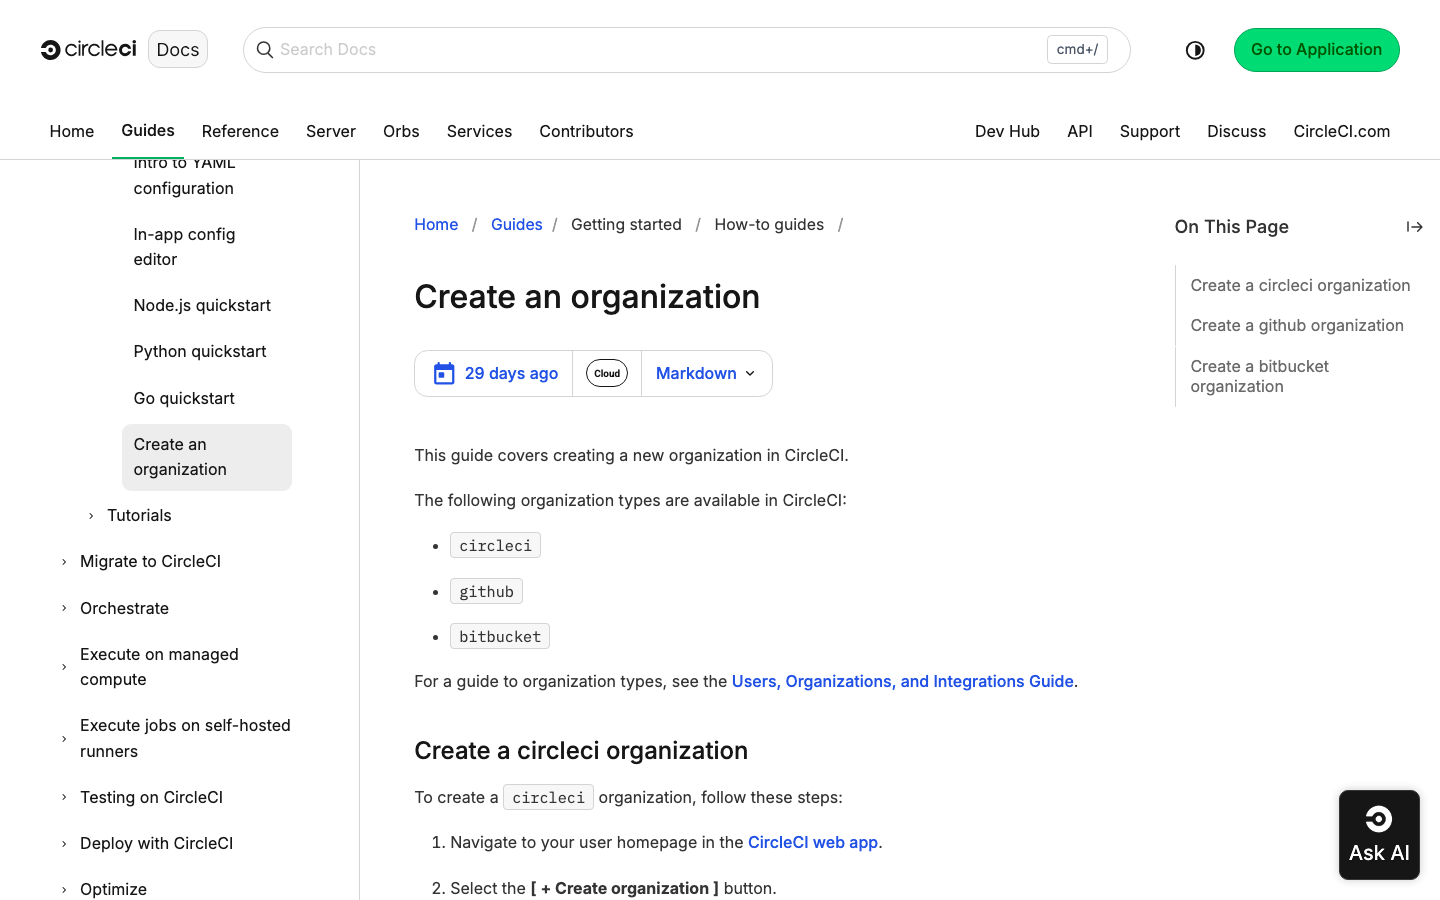Click Go to Application button
This screenshot has width=1440, height=900.
1316,50
